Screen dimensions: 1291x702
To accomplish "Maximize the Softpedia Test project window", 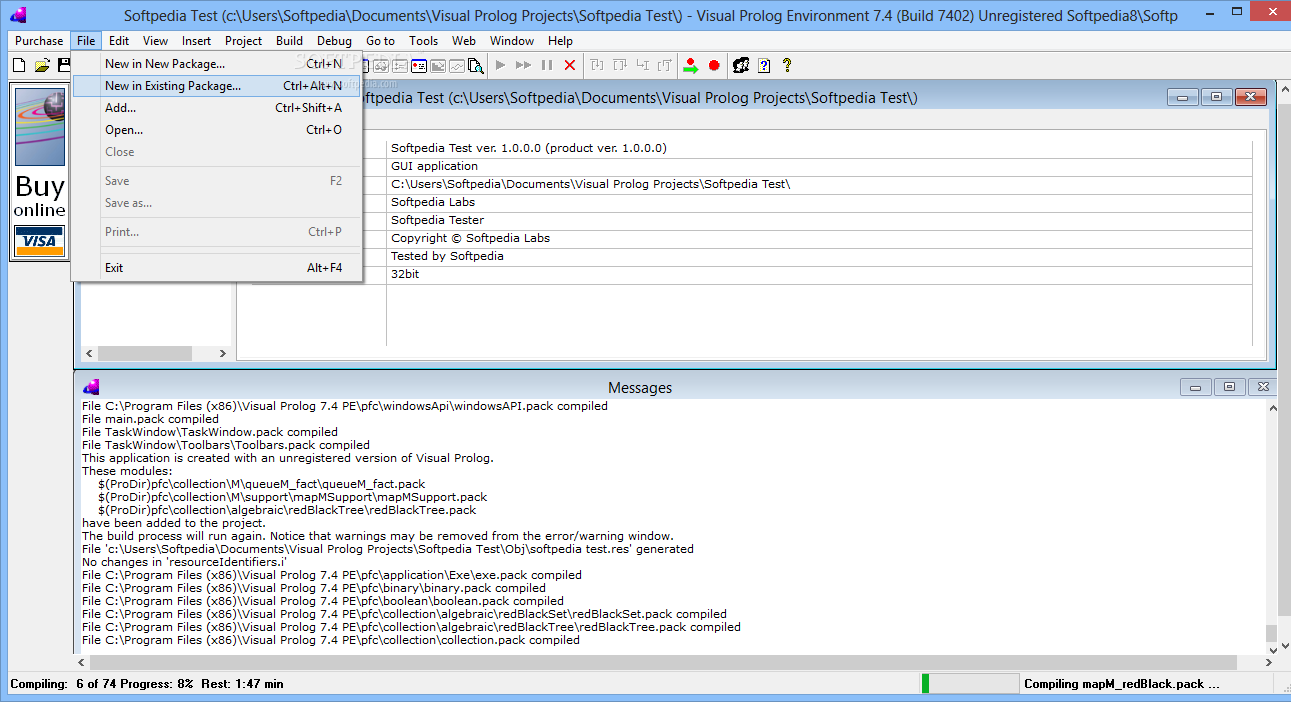I will tap(1216, 97).
